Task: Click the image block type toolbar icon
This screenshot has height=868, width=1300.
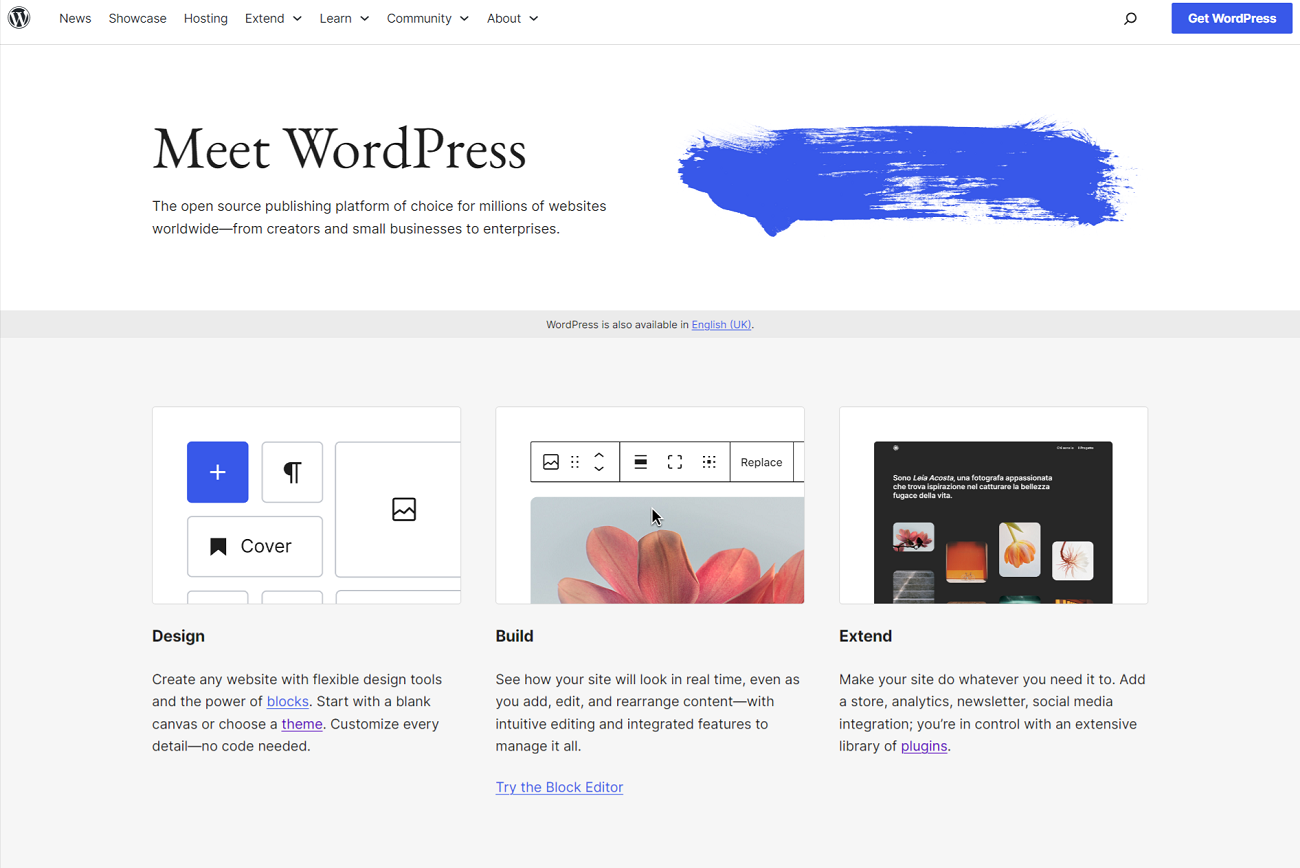Action: pyautogui.click(x=550, y=462)
